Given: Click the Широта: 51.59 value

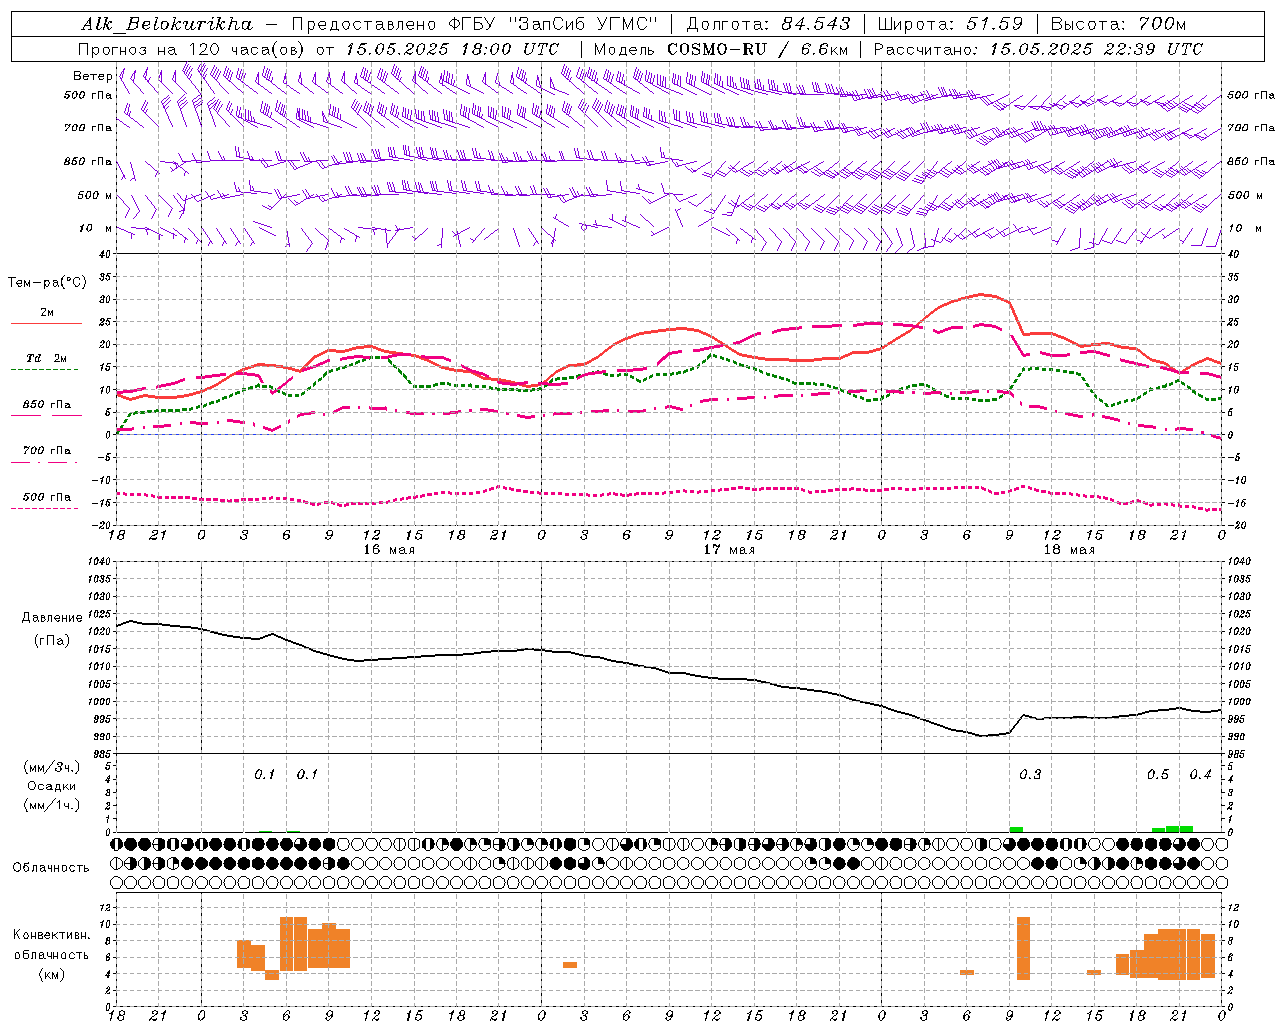Looking at the screenshot, I should point(949,24).
